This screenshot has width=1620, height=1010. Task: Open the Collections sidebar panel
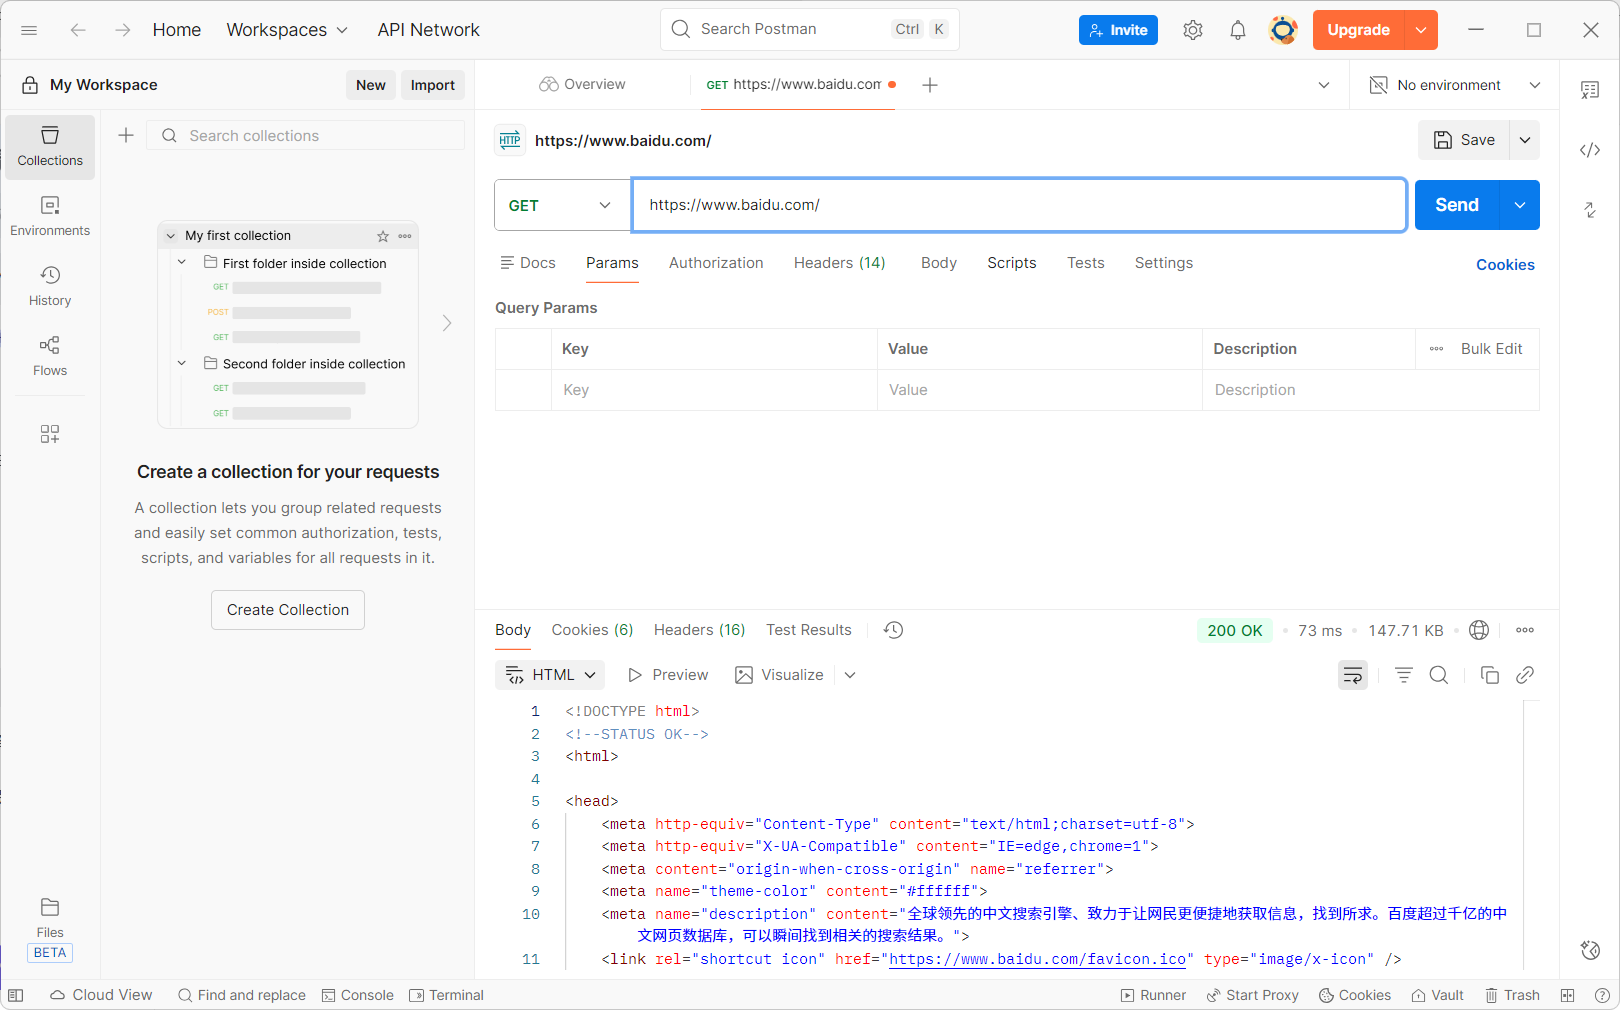coord(50,147)
